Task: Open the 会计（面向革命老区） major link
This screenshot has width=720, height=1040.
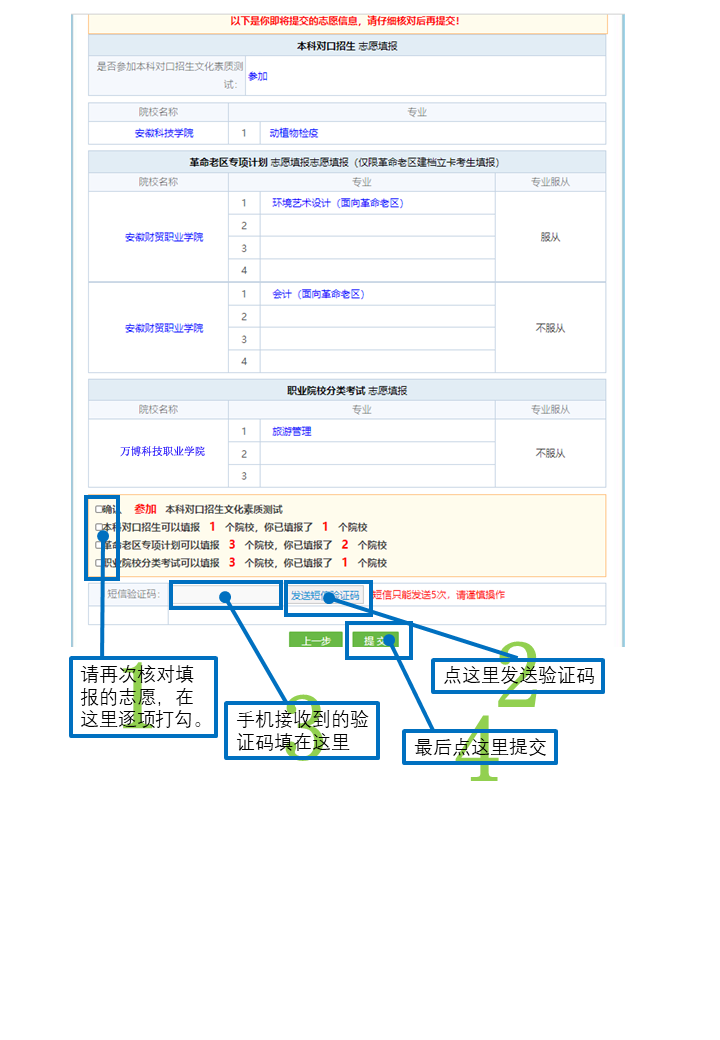Action: [x=318, y=295]
